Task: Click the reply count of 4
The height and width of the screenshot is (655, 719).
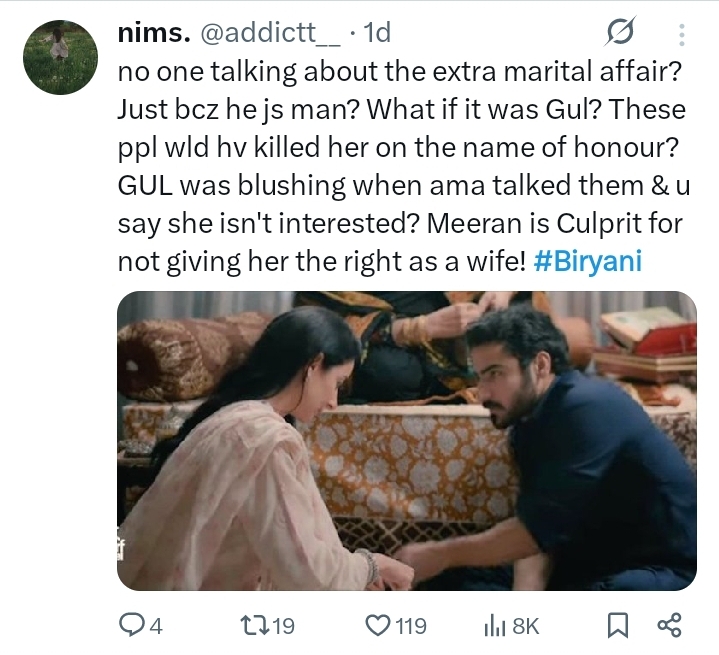Action: click(x=156, y=626)
